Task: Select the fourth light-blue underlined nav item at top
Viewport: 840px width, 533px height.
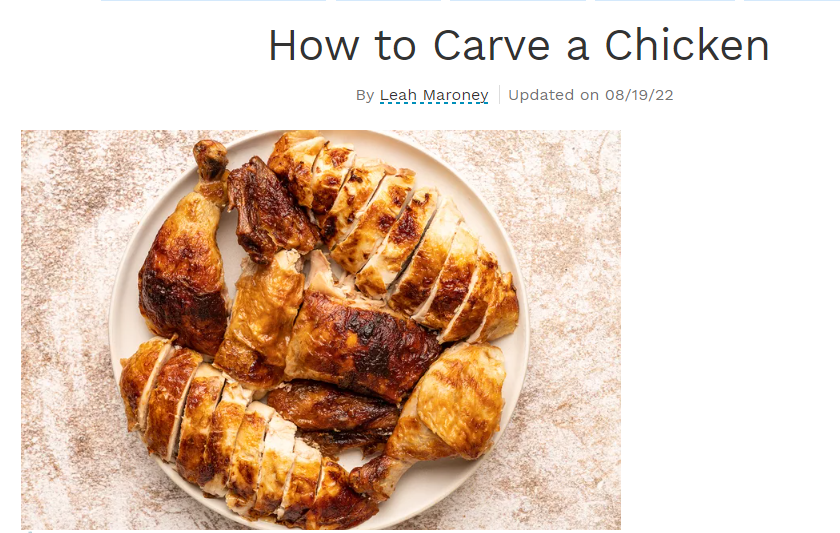Action: point(664,1)
